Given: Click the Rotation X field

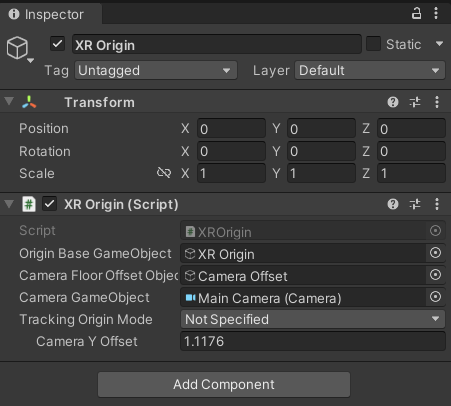Looking at the screenshot, I should [231, 151].
